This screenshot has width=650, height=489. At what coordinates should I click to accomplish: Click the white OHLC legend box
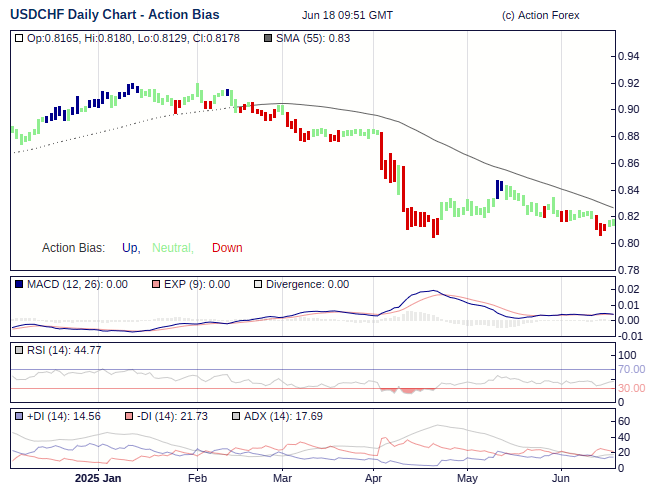(20, 38)
